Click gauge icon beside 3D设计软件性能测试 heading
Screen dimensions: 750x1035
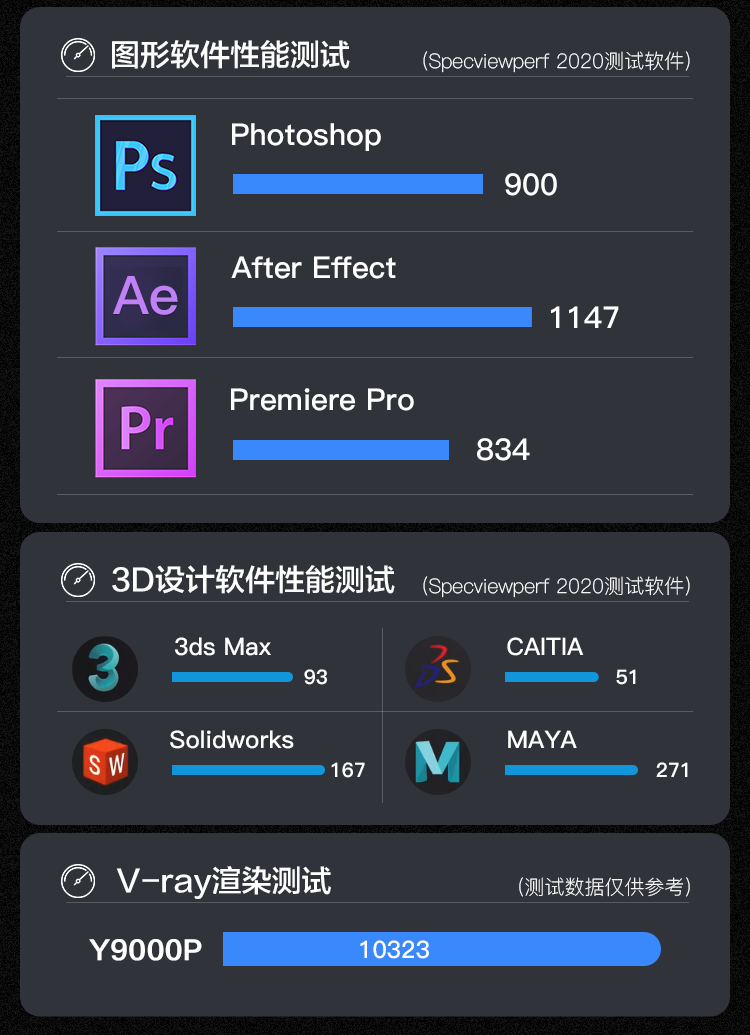pyautogui.click(x=78, y=580)
